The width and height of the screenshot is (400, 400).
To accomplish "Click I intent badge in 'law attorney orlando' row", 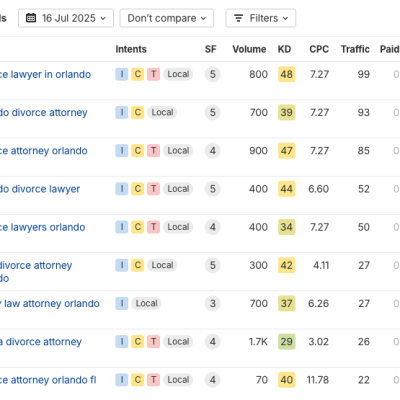I will 122,304.
